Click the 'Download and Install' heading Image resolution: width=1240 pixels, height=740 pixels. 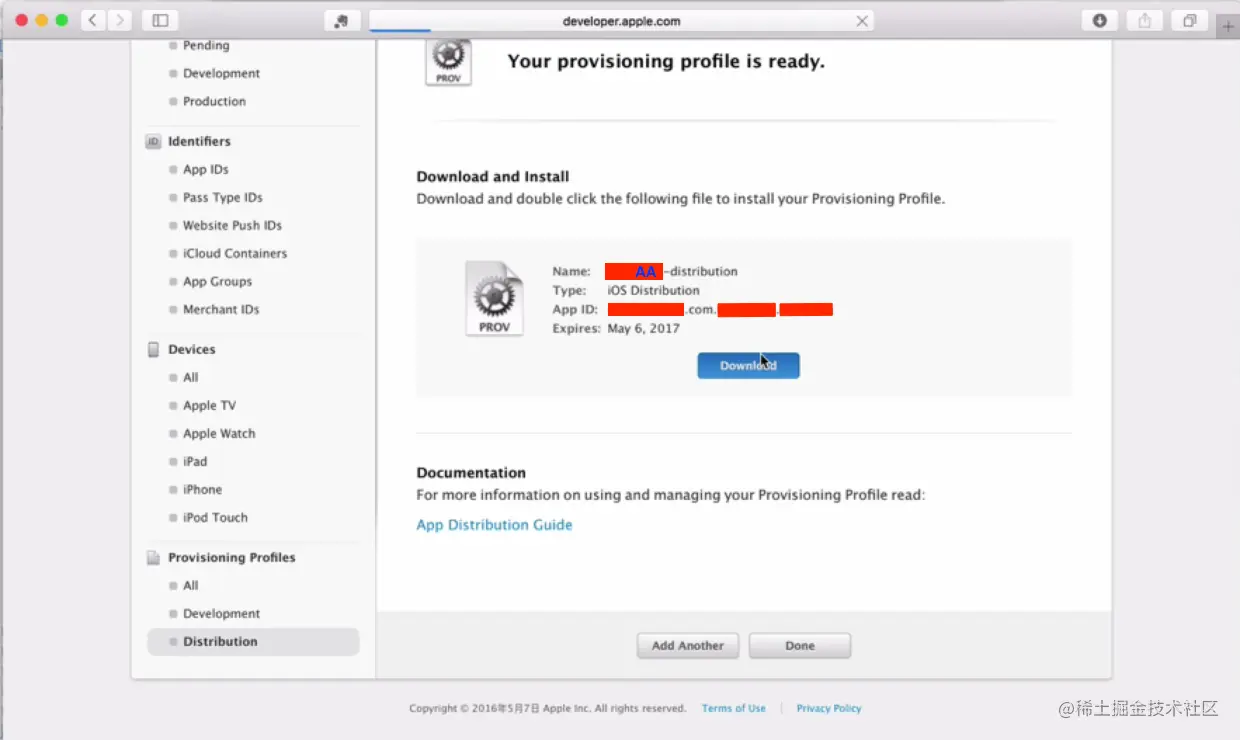point(493,177)
